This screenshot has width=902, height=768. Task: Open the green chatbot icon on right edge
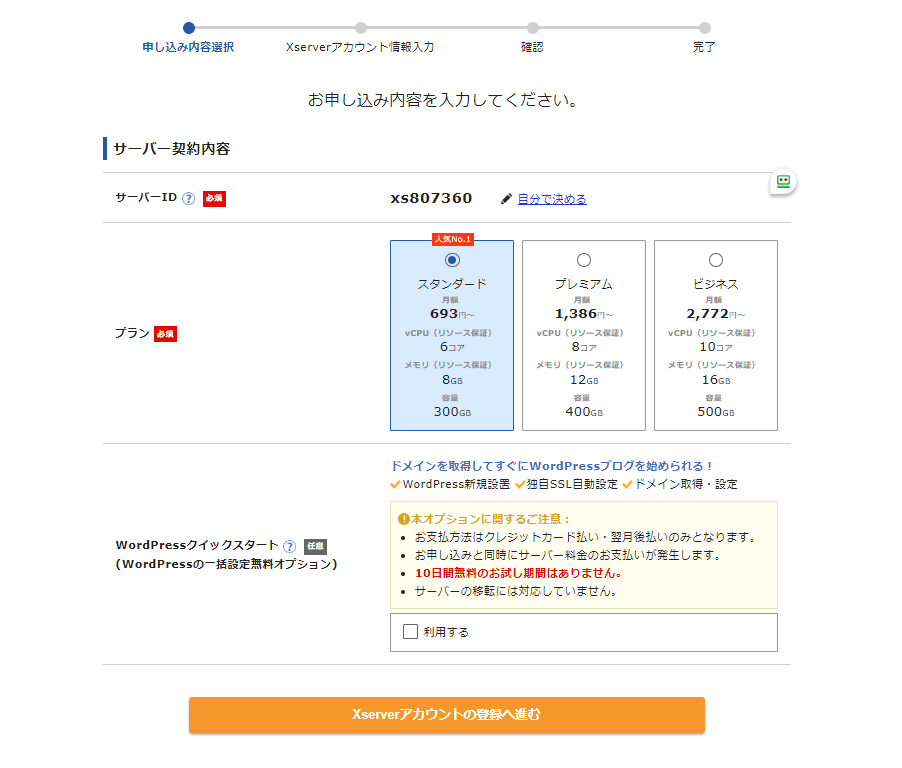(782, 182)
